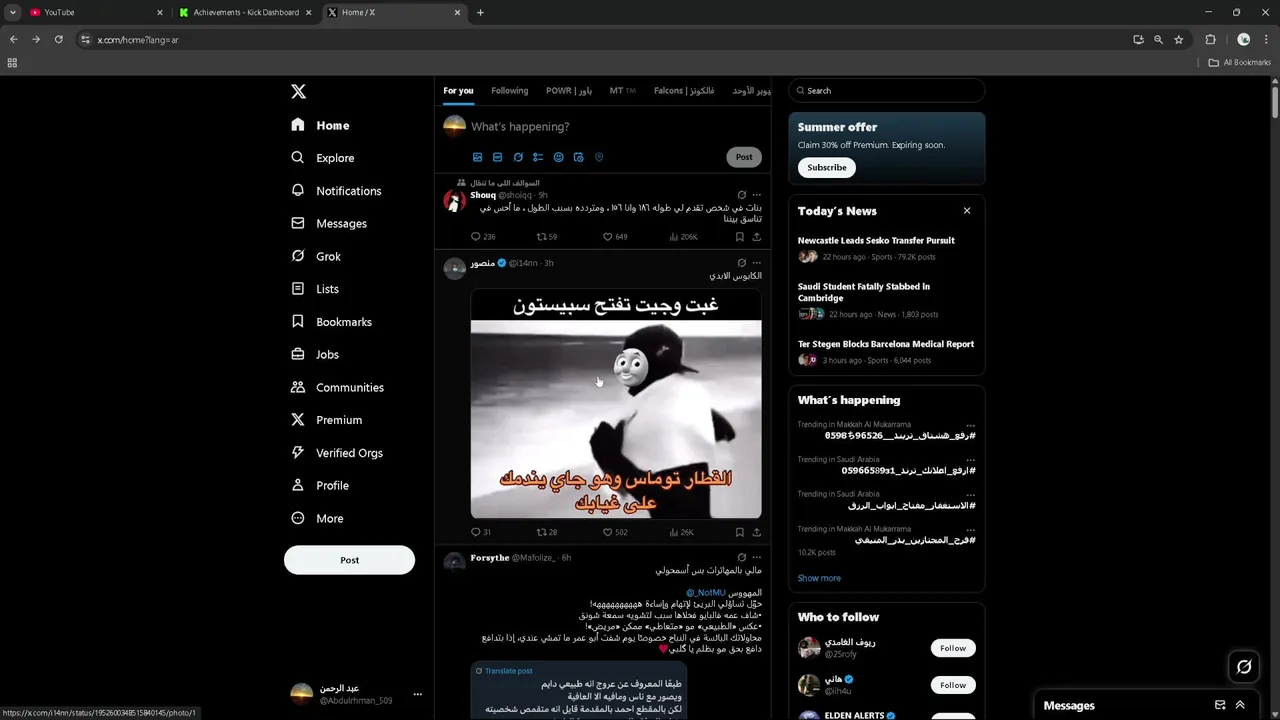Screen dimensions: 1280x720
Task: Open account menu for عبد الرحمن
Action: pos(355,694)
